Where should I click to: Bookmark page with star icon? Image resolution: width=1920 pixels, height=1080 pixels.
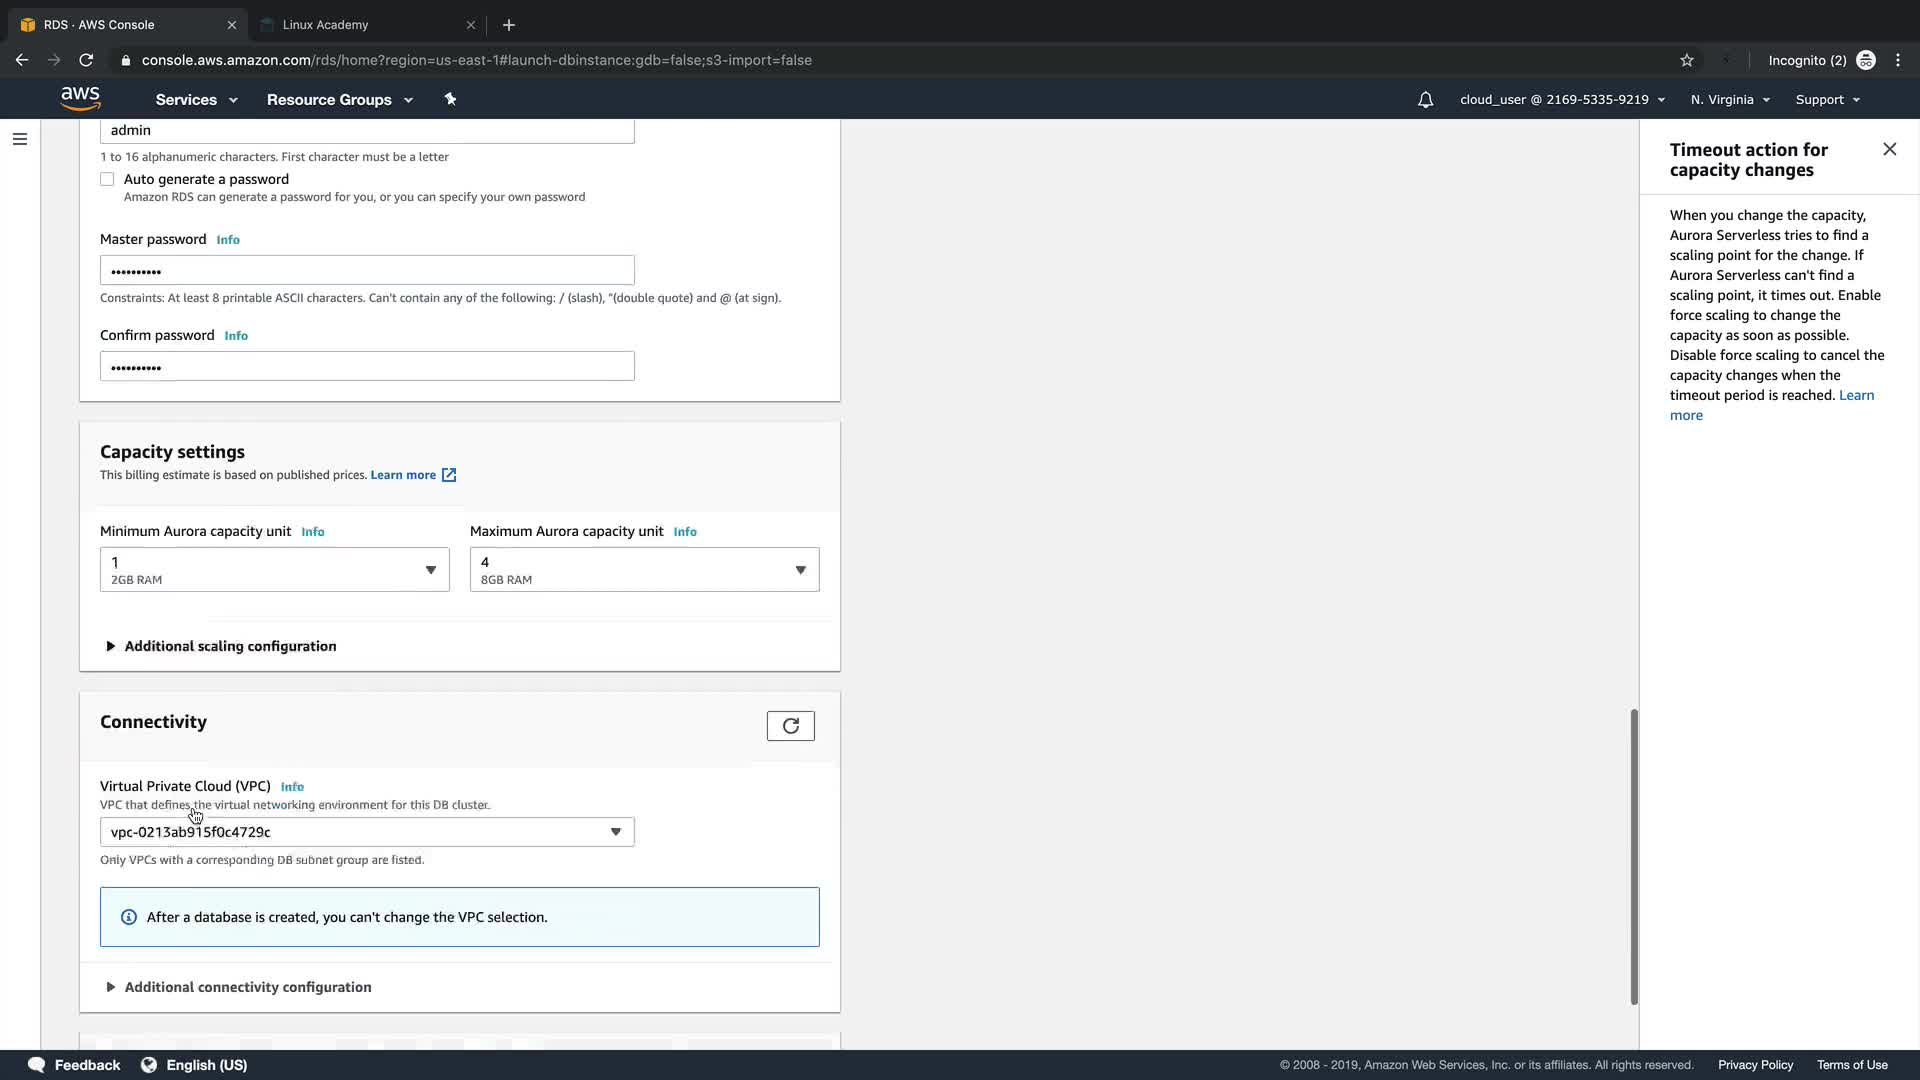click(1687, 60)
